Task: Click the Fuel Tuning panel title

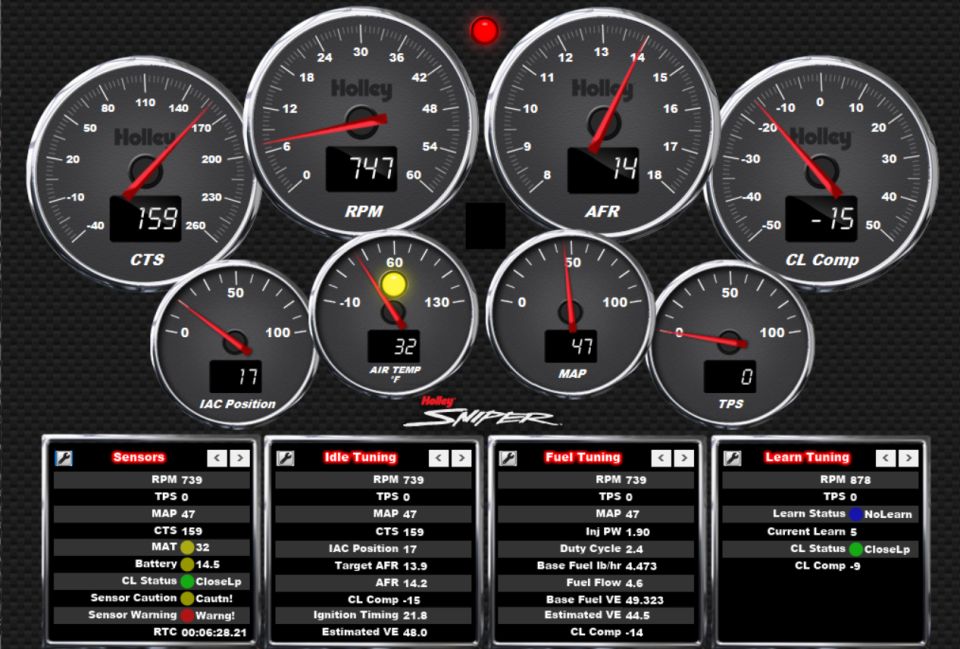Action: click(583, 457)
